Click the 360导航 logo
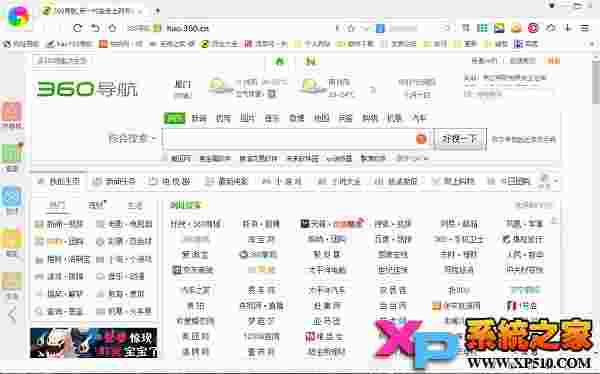 click(x=87, y=89)
